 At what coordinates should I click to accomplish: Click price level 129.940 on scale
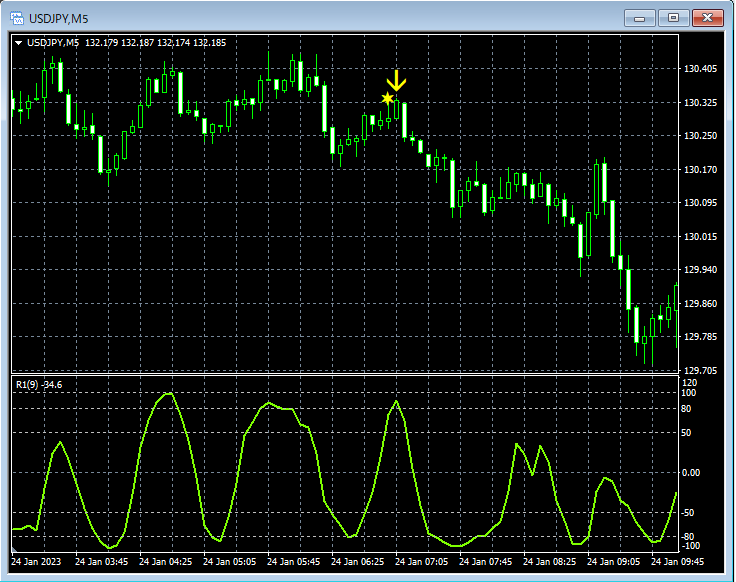pos(700,269)
